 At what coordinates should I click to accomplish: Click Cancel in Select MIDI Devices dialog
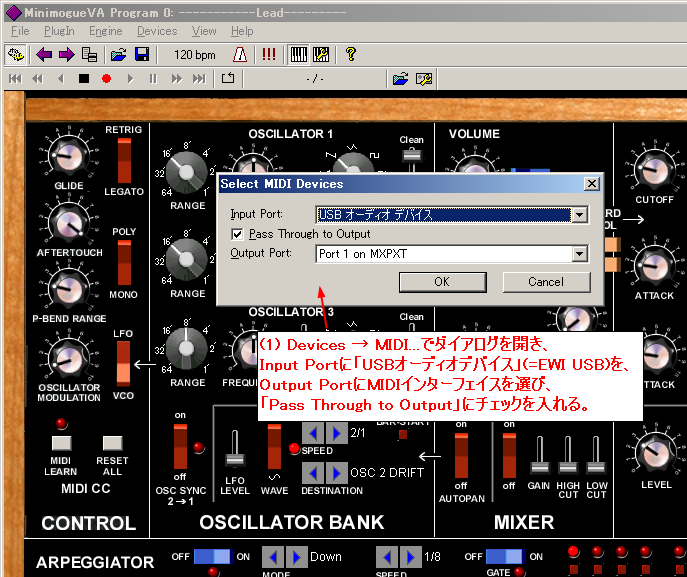click(546, 282)
